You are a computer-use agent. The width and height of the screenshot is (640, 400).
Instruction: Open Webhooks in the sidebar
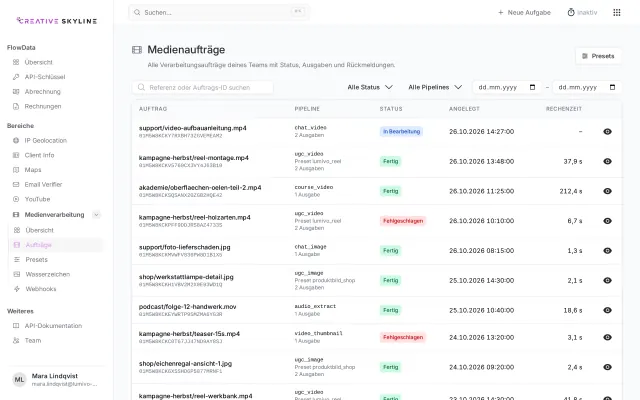tap(41, 289)
